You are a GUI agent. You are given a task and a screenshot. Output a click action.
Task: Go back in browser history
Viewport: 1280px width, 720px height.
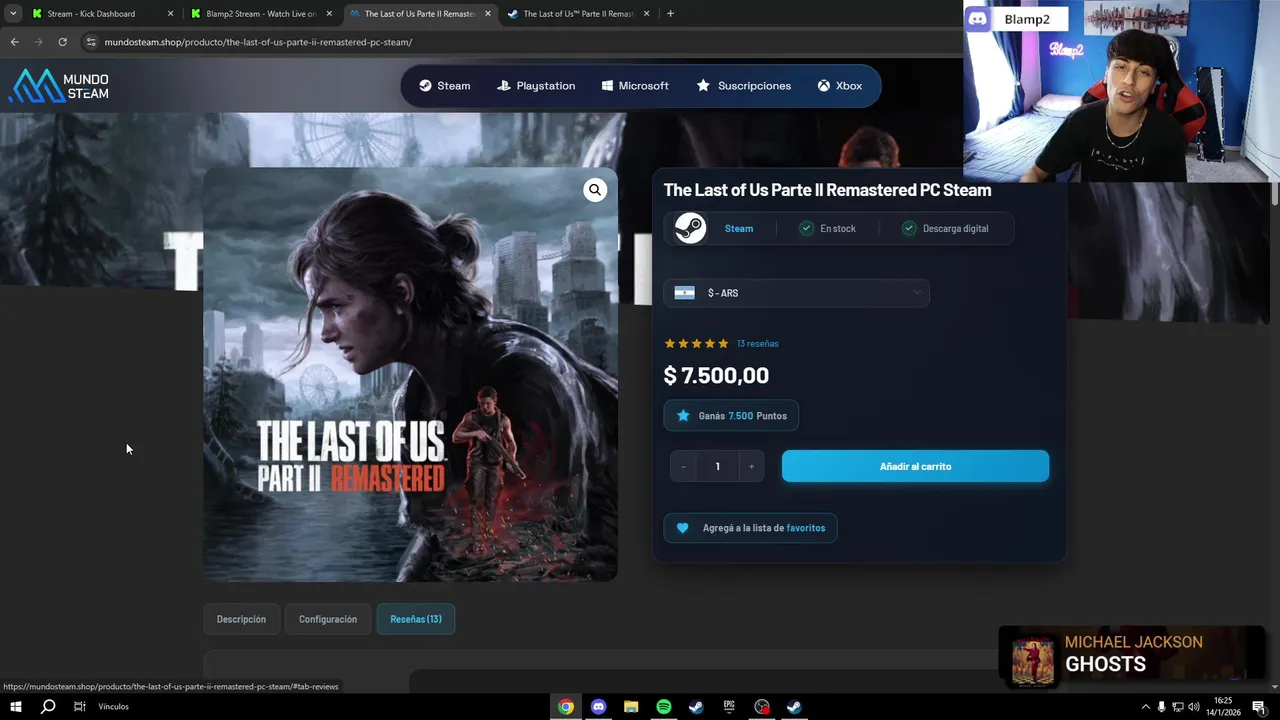click(x=14, y=42)
